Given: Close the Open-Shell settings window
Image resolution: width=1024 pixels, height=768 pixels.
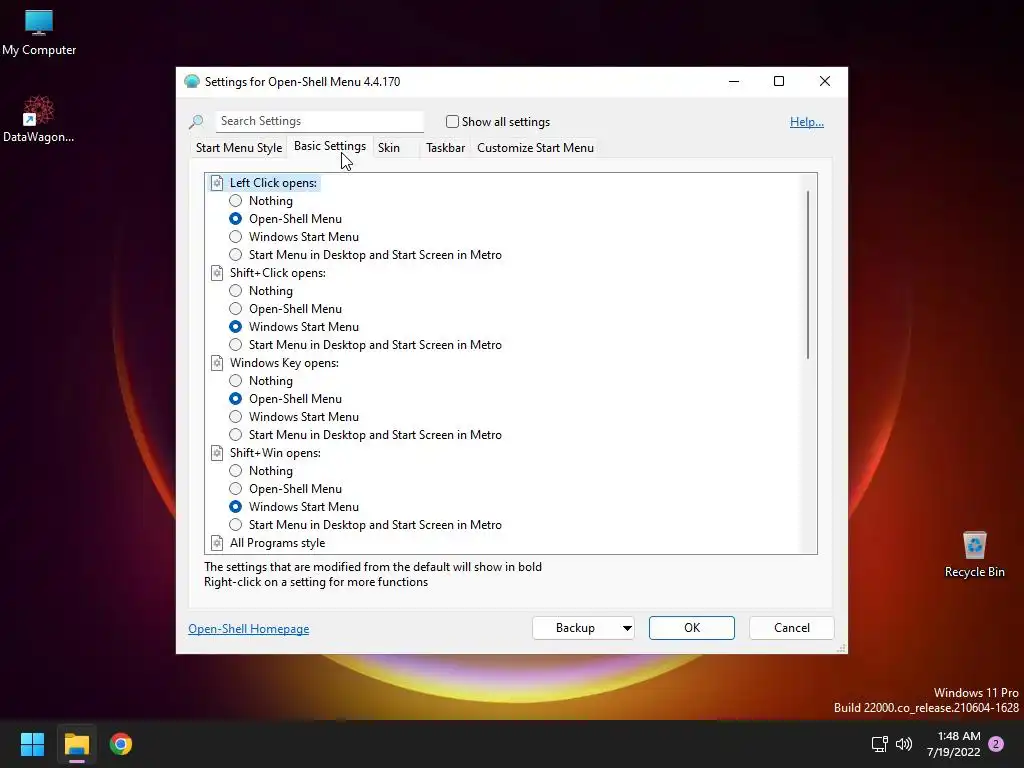Looking at the screenshot, I should [x=825, y=82].
